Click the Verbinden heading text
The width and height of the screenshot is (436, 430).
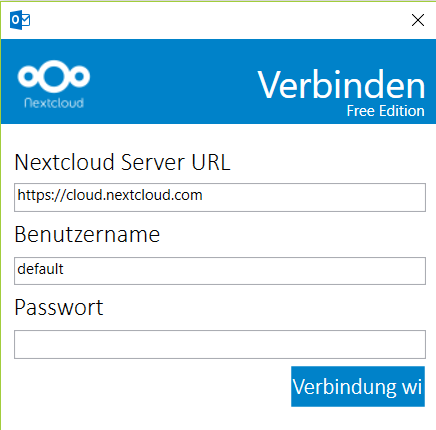coord(341,85)
